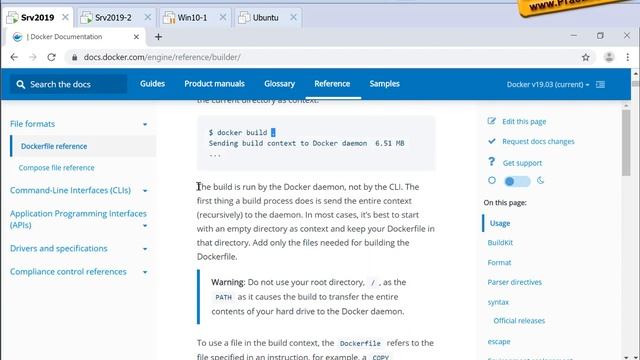Open the Dockerfile reference sidebar link
This screenshot has height=360, width=640.
[x=54, y=146]
